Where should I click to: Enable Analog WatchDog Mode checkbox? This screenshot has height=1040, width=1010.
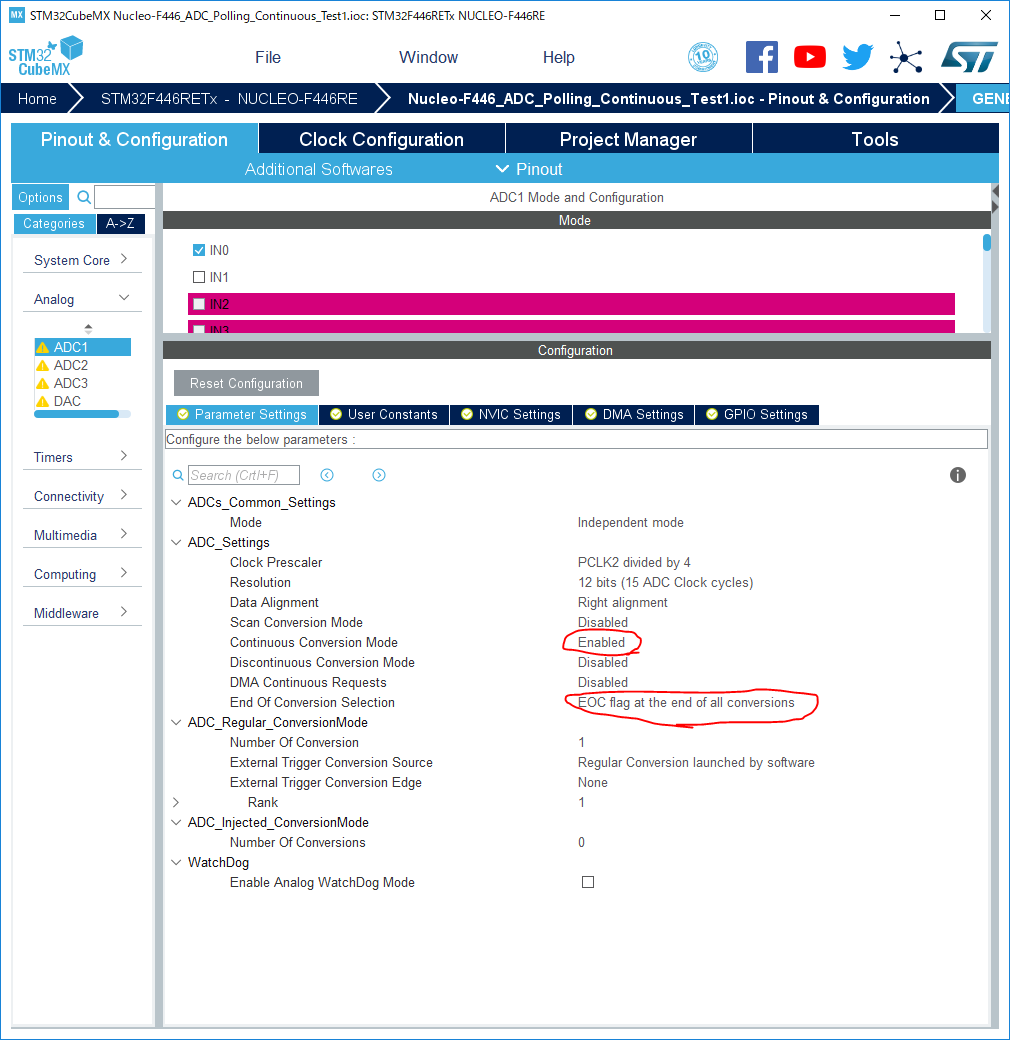tap(588, 882)
